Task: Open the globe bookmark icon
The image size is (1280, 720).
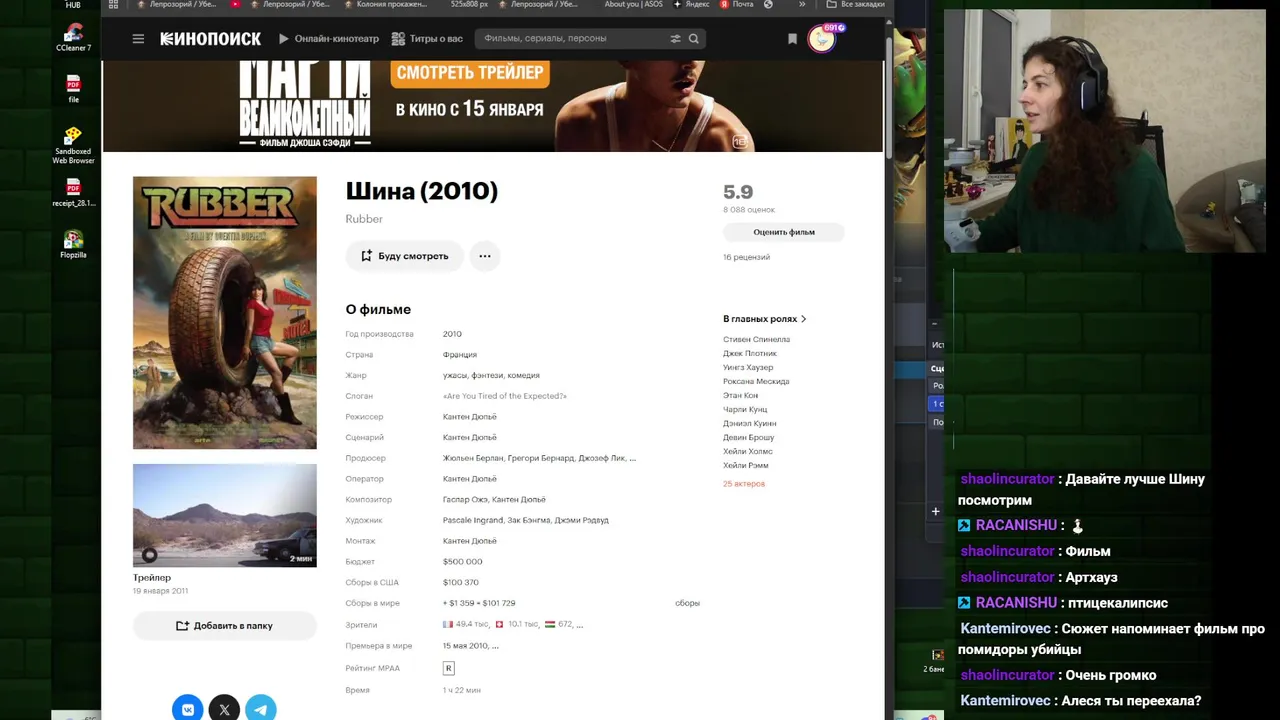Action: [768, 4]
